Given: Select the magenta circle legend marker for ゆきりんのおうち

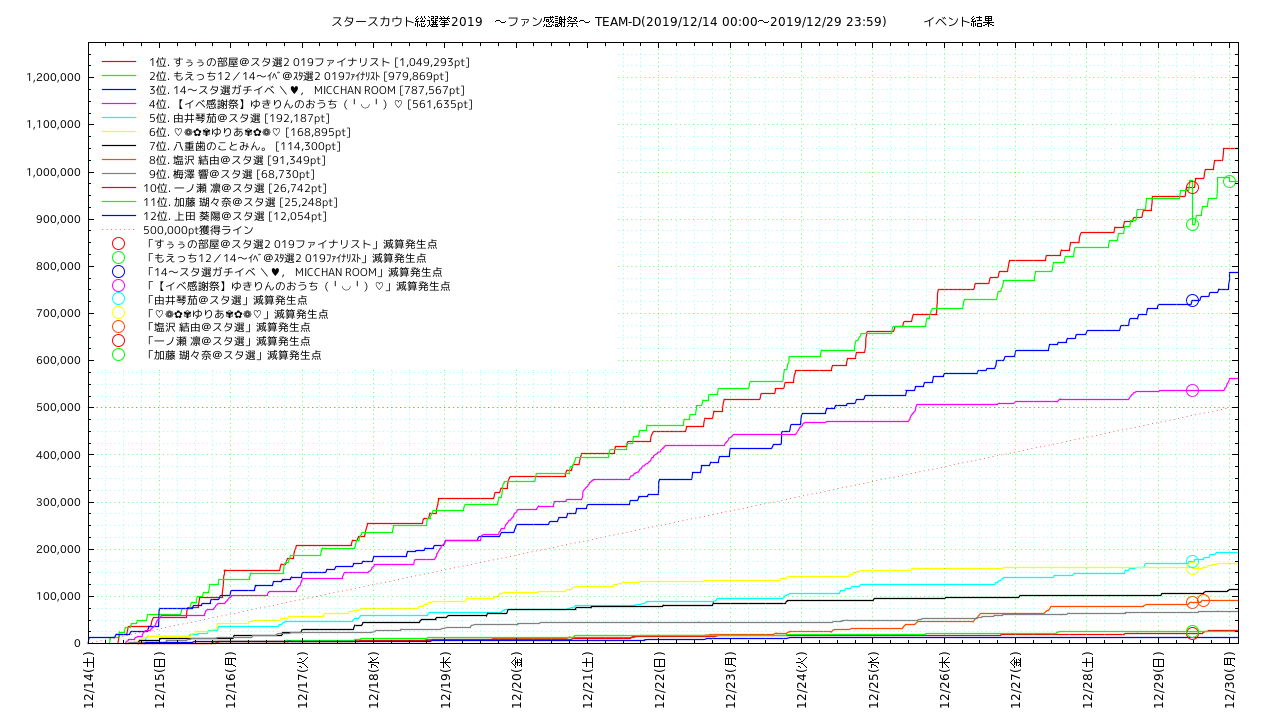Looking at the screenshot, I should tap(119, 285).
